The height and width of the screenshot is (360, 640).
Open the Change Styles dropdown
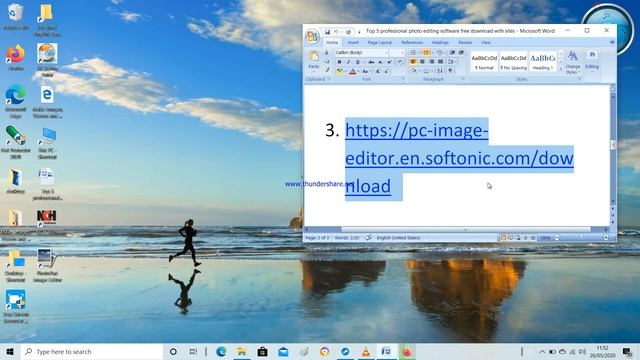[573, 62]
